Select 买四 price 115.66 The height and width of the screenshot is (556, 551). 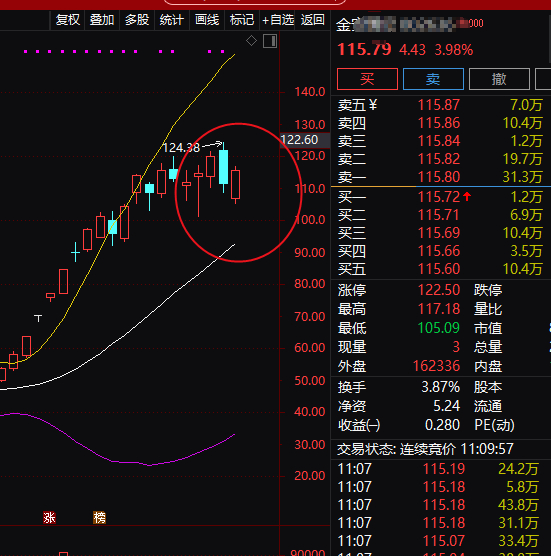439,251
